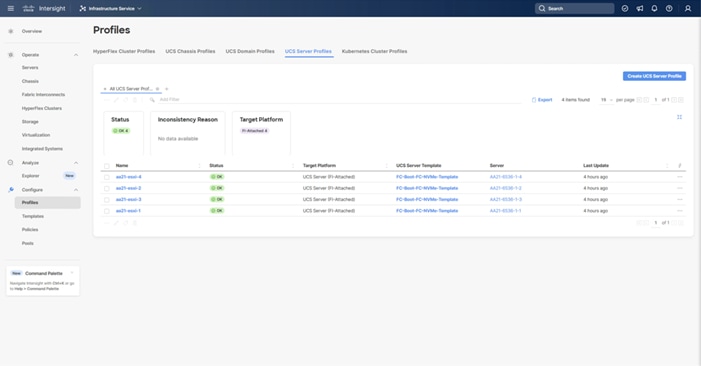701x366 pixels.
Task: Open Servers in the sidebar
Action: coord(30,67)
